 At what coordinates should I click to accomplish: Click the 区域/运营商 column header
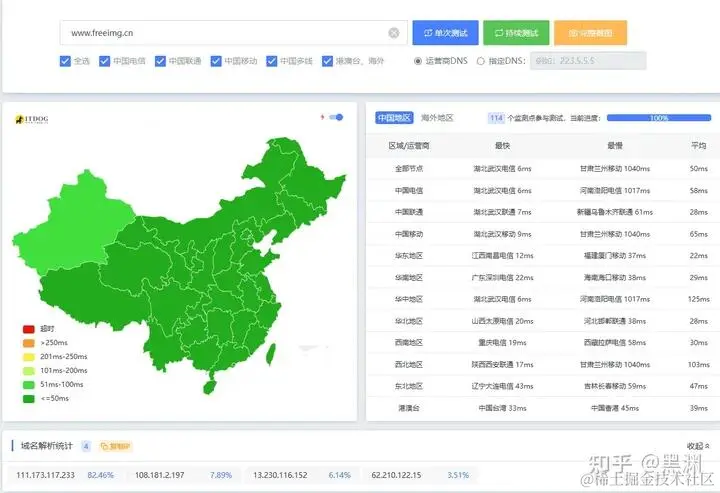point(409,146)
